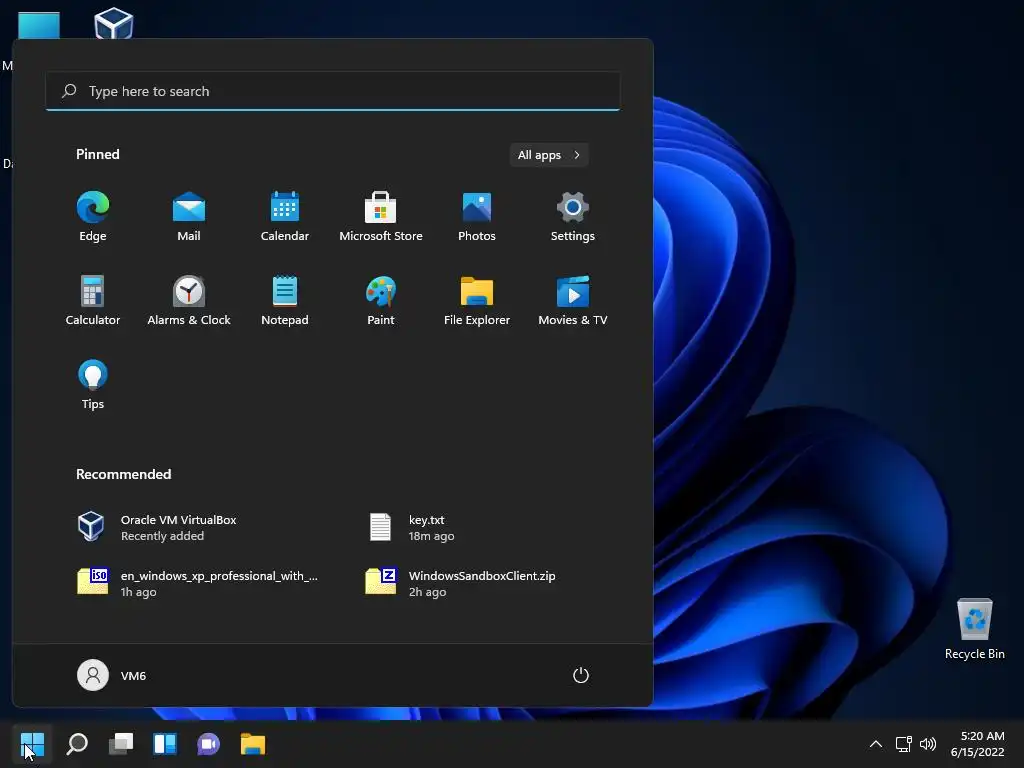Click the Pinned section heading

point(98,154)
